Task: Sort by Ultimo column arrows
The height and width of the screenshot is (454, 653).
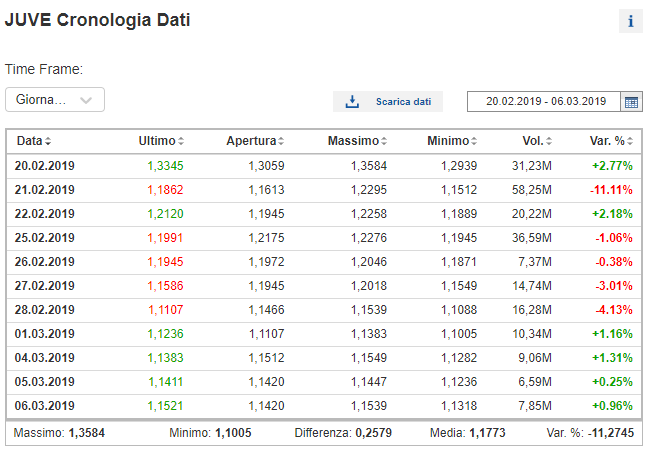Action: click(x=181, y=141)
